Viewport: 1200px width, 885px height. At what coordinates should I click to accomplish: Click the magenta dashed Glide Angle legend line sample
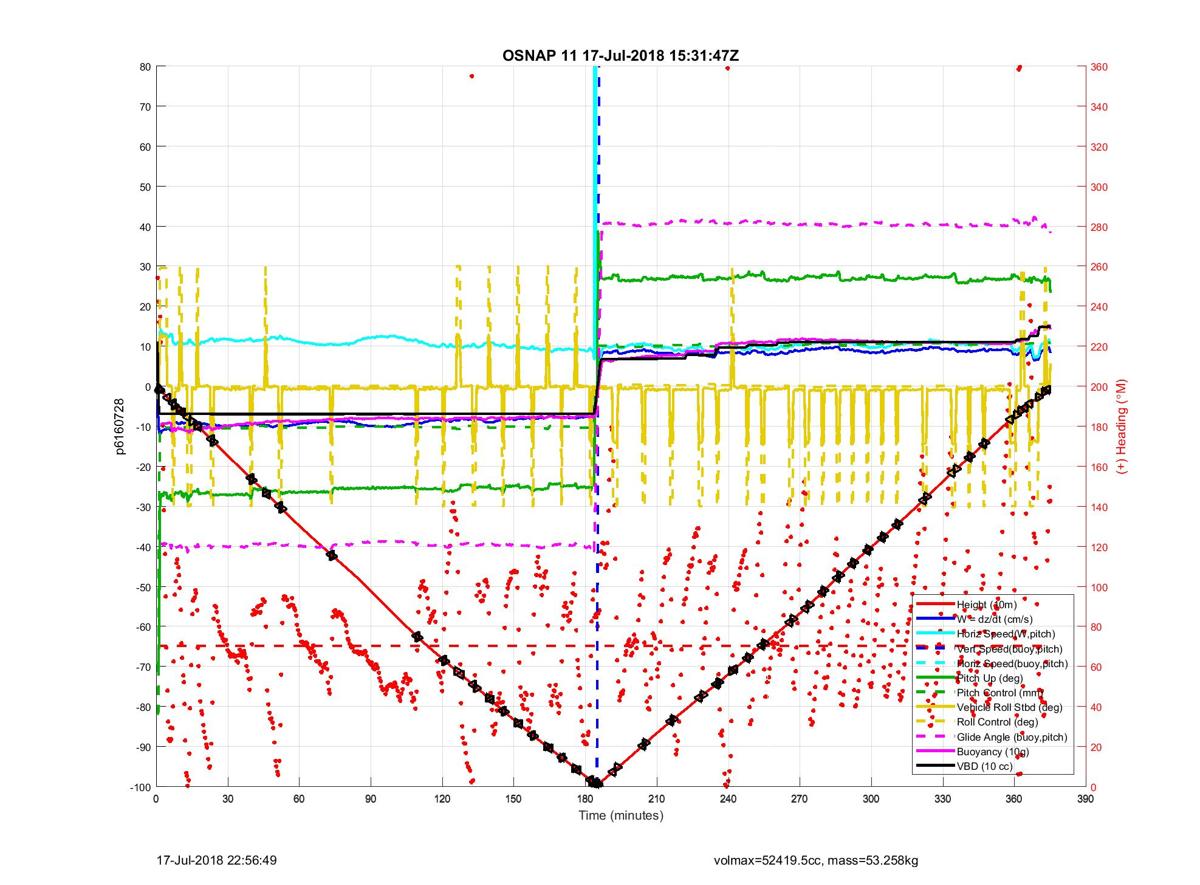coord(936,736)
